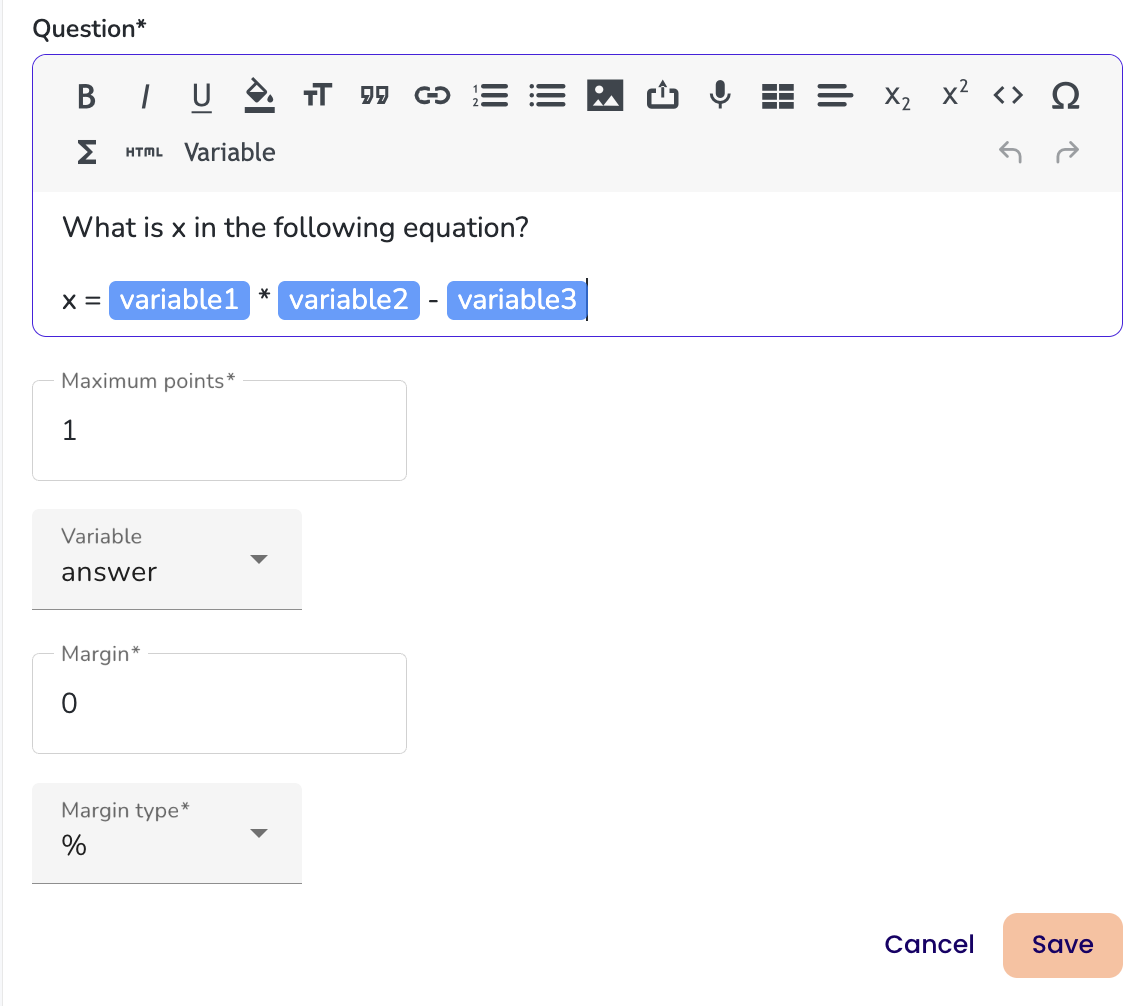
Task: Open the fill color bucket tool
Action: click(260, 95)
